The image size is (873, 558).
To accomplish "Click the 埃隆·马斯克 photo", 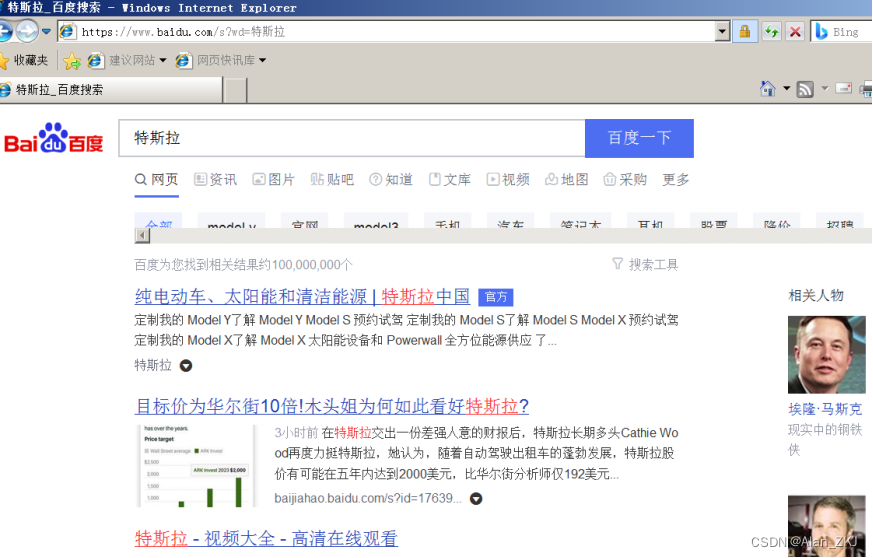I will tap(827, 355).
